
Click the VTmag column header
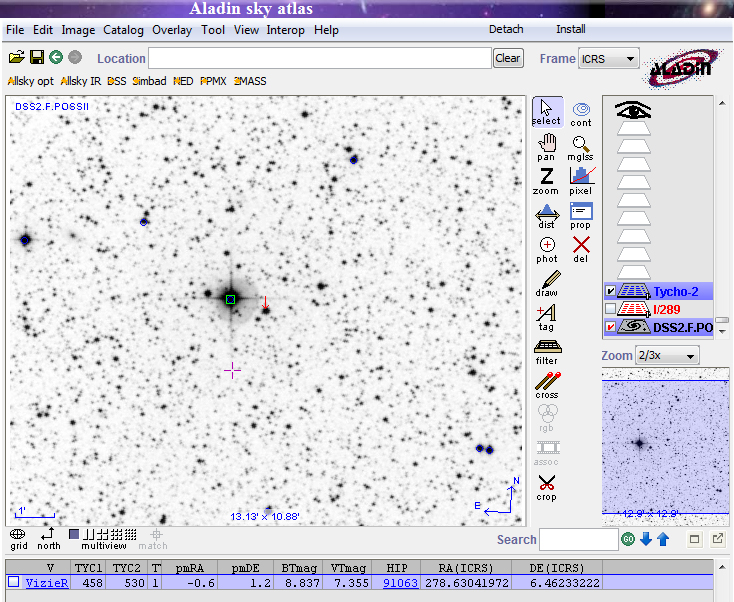[348, 568]
